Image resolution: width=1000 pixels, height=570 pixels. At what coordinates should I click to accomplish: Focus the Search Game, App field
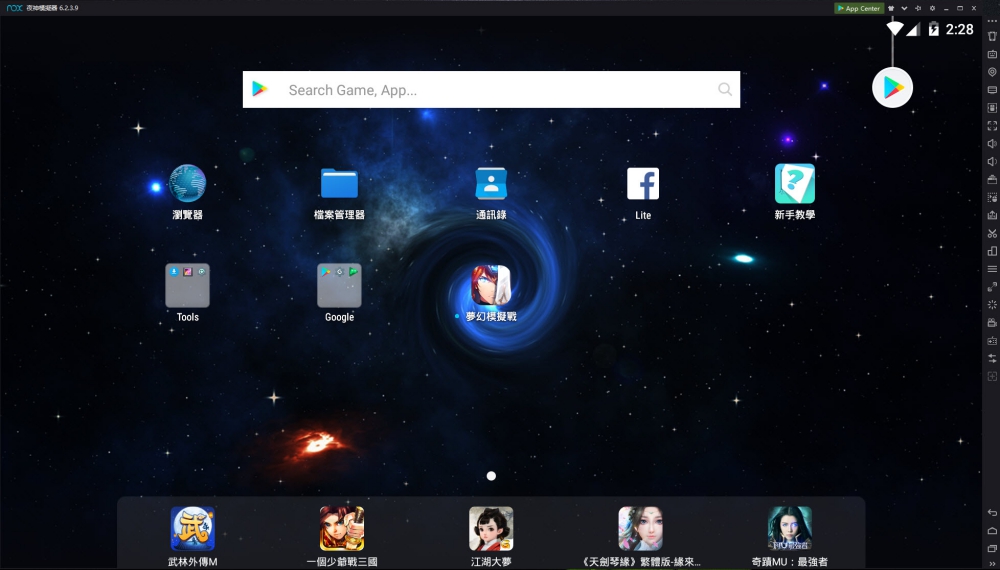[x=491, y=89]
